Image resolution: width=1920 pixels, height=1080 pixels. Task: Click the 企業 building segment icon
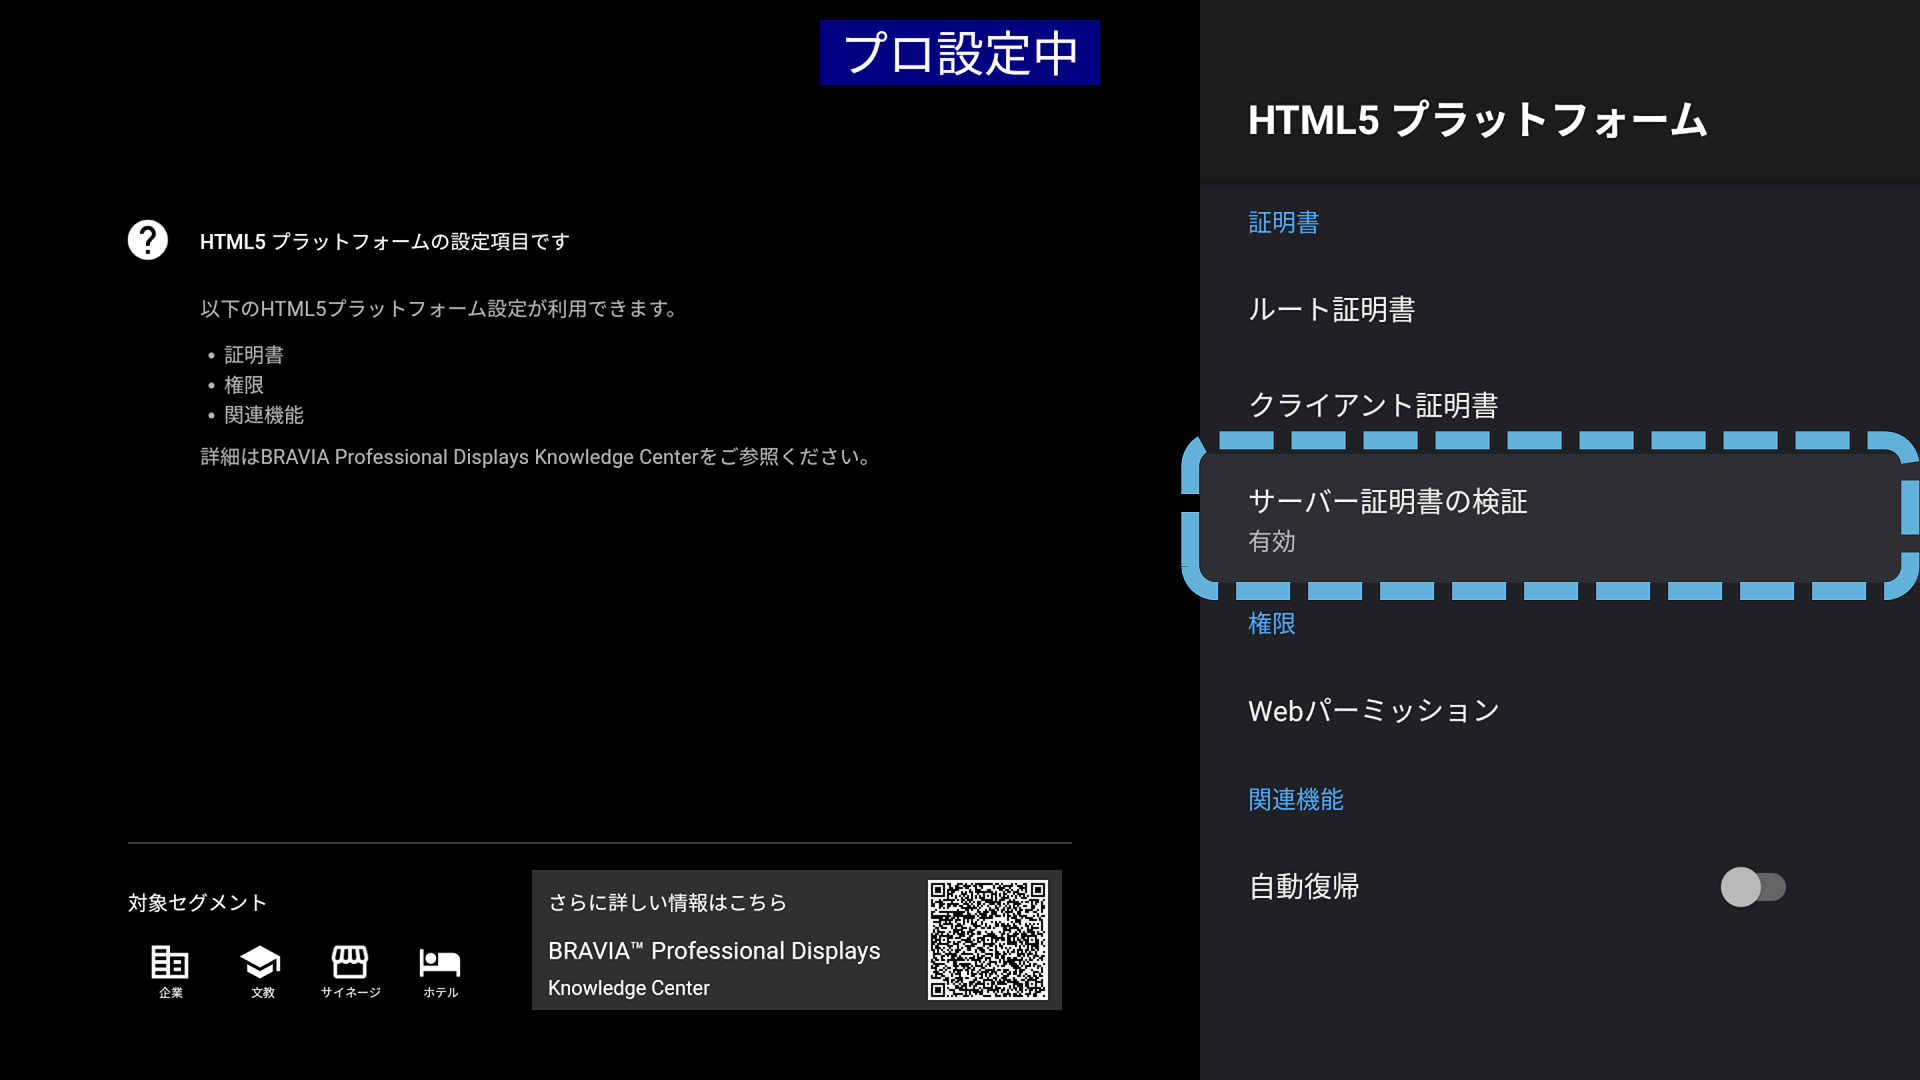tap(170, 962)
